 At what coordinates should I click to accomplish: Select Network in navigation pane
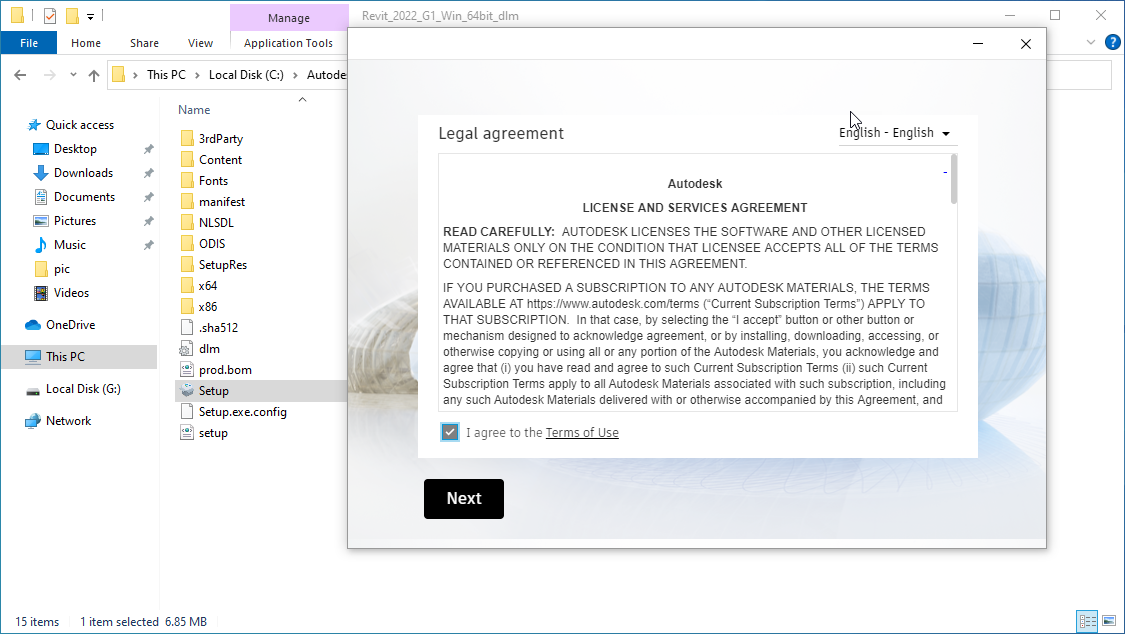coord(68,421)
